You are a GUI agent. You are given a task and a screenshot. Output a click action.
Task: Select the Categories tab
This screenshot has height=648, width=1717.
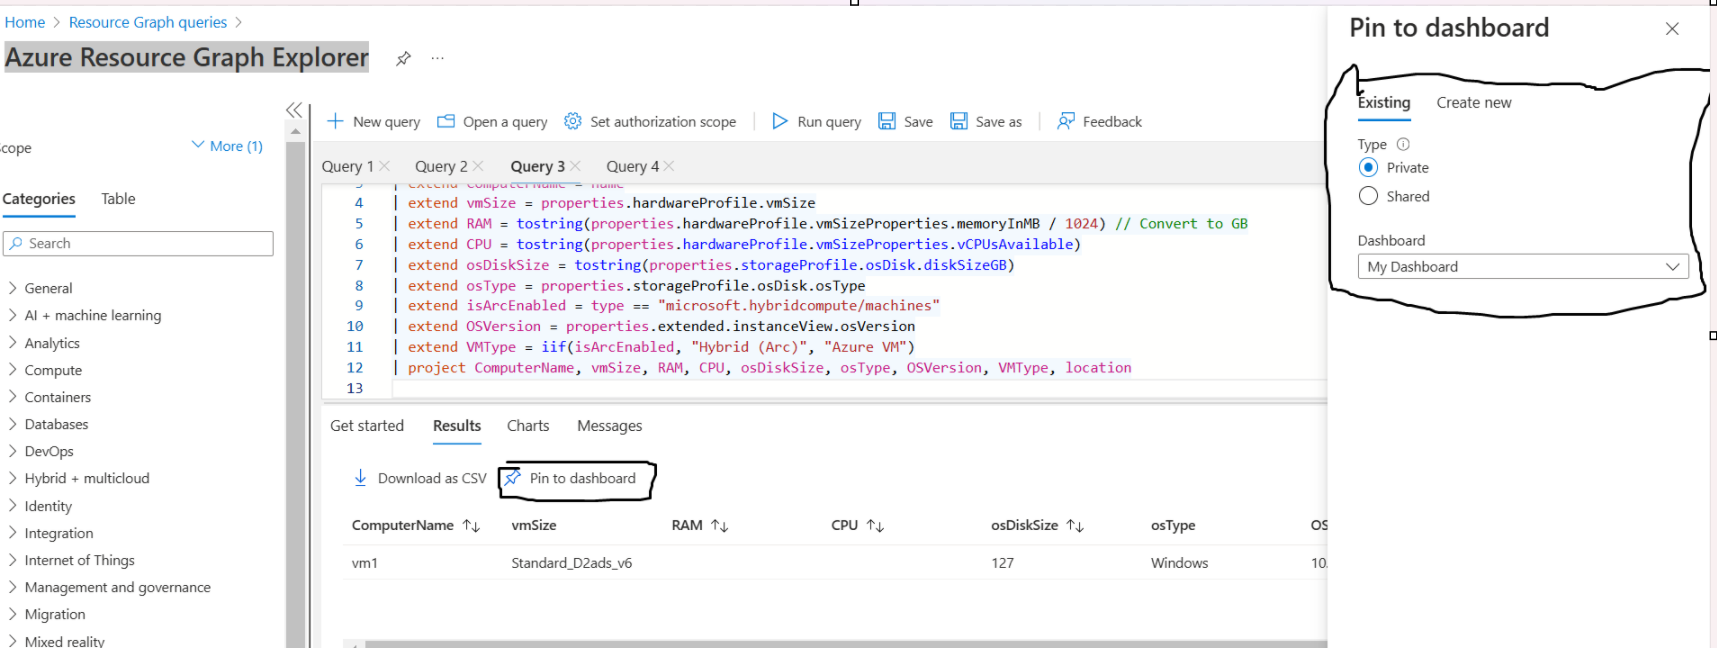pyautogui.click(x=39, y=199)
